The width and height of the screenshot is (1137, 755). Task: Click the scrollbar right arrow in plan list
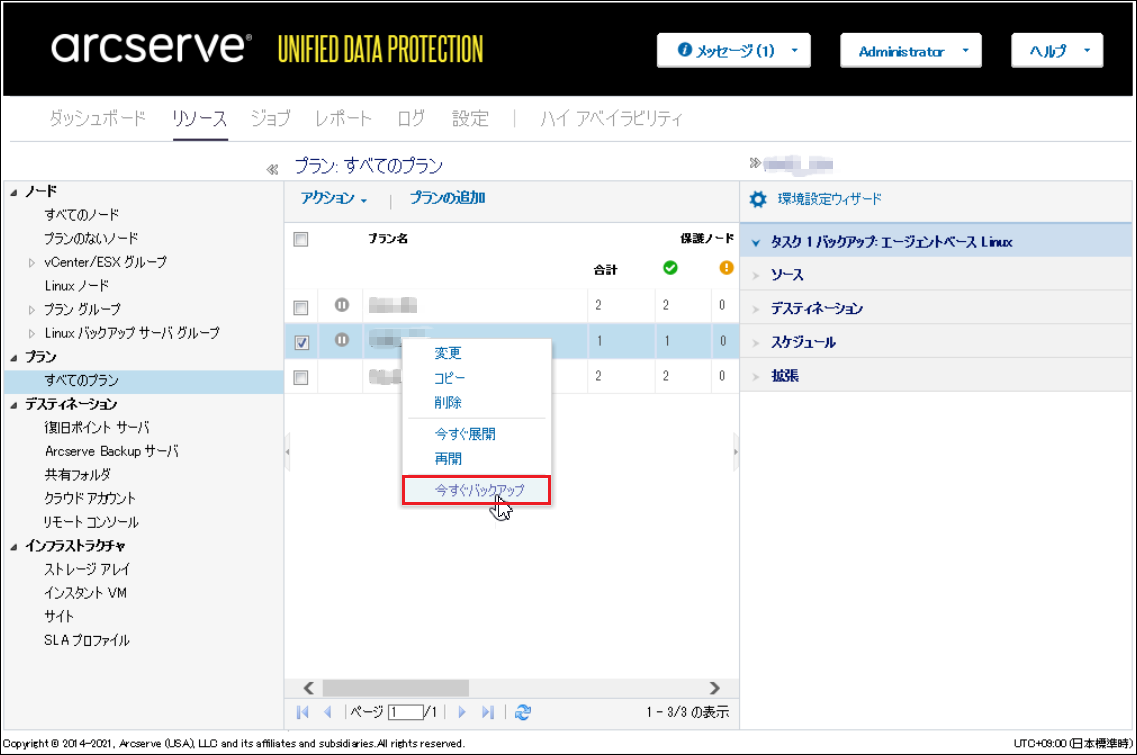click(714, 688)
